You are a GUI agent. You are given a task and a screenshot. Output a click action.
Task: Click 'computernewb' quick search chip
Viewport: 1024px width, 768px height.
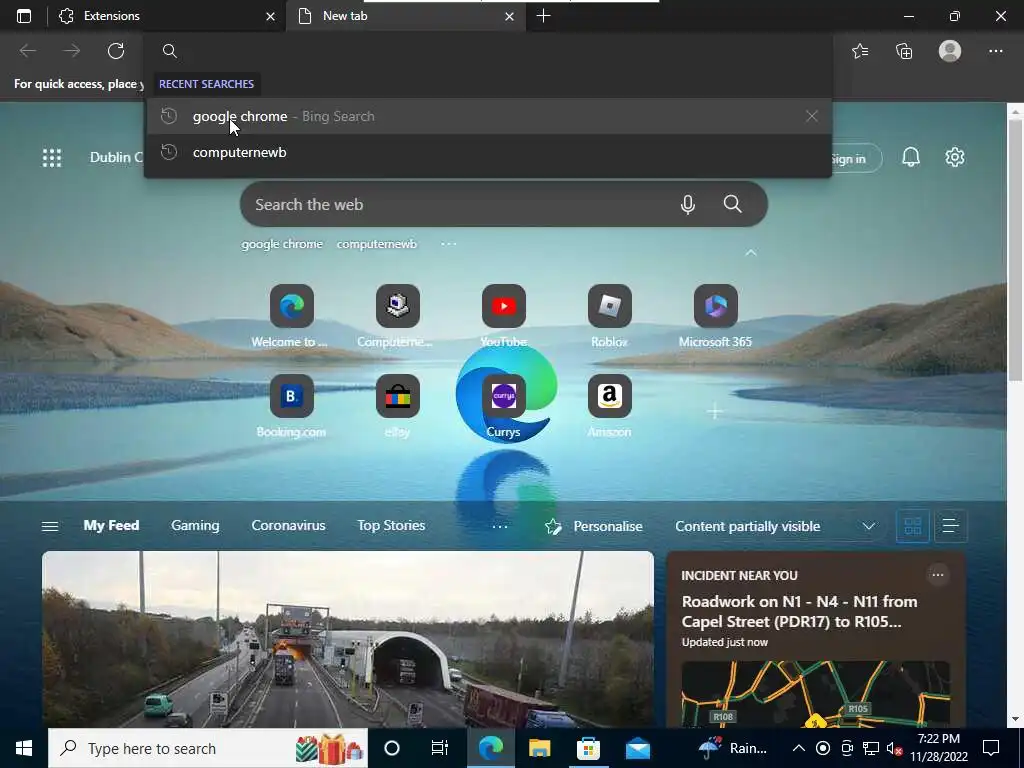tap(377, 244)
